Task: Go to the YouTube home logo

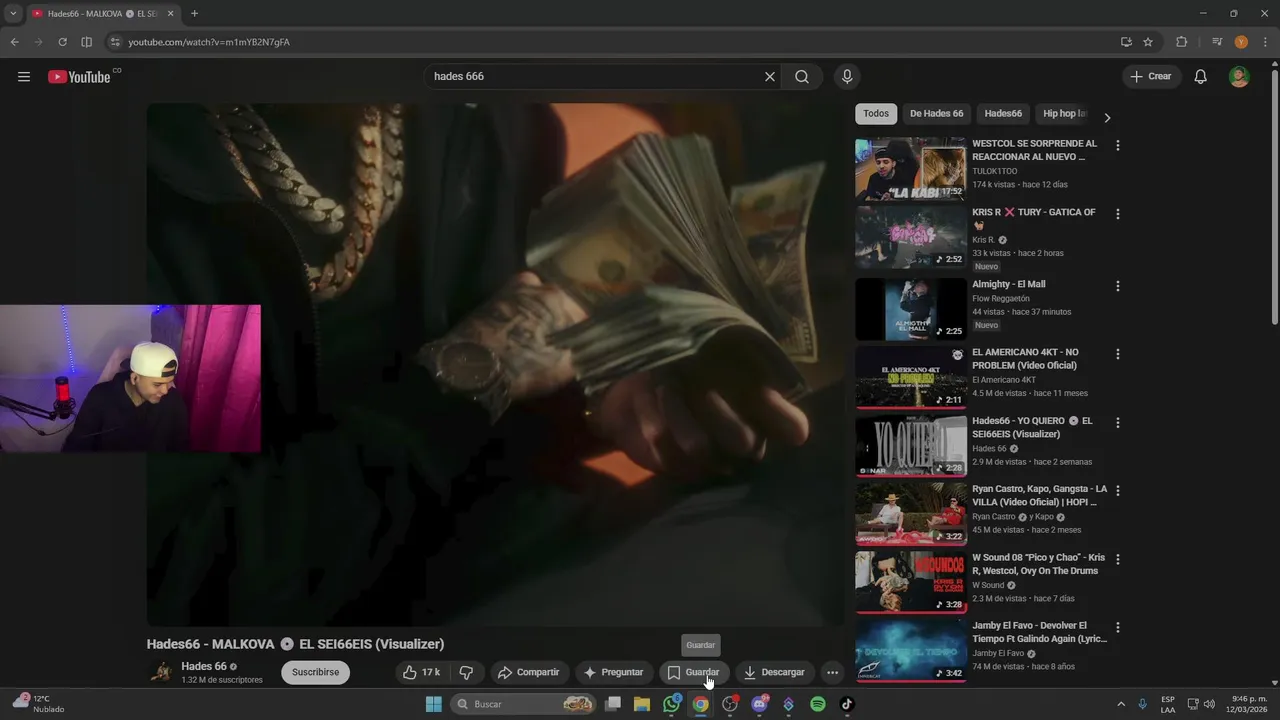Action: point(79,77)
